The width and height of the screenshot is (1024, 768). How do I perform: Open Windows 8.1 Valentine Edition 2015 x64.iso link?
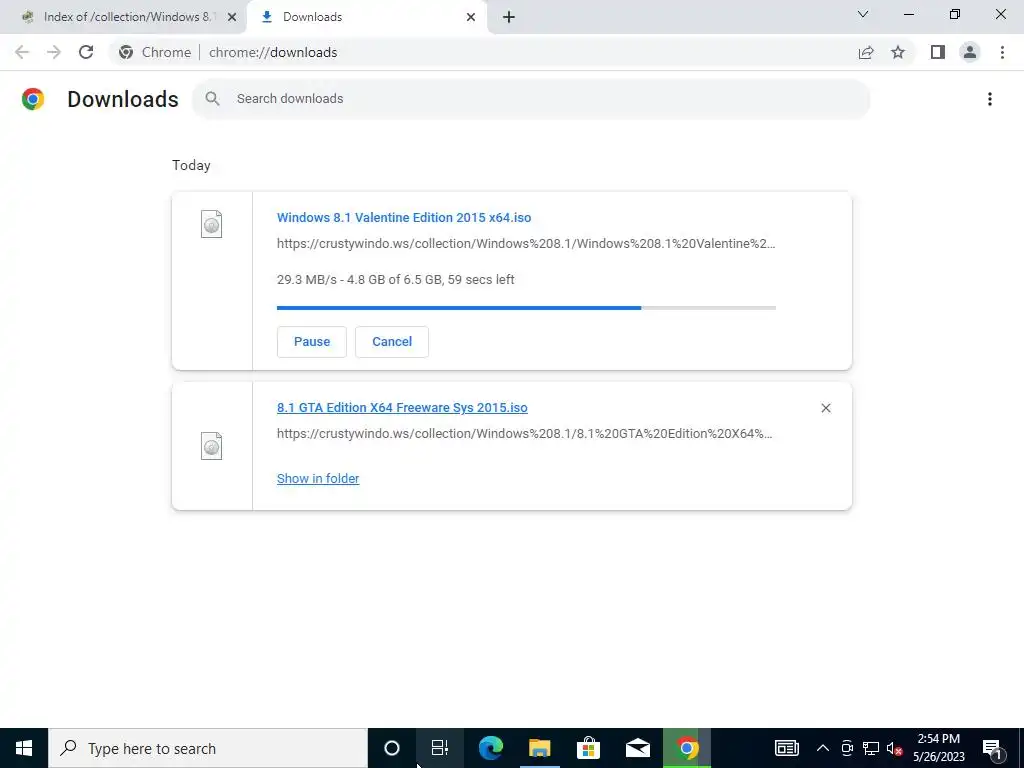(x=404, y=217)
